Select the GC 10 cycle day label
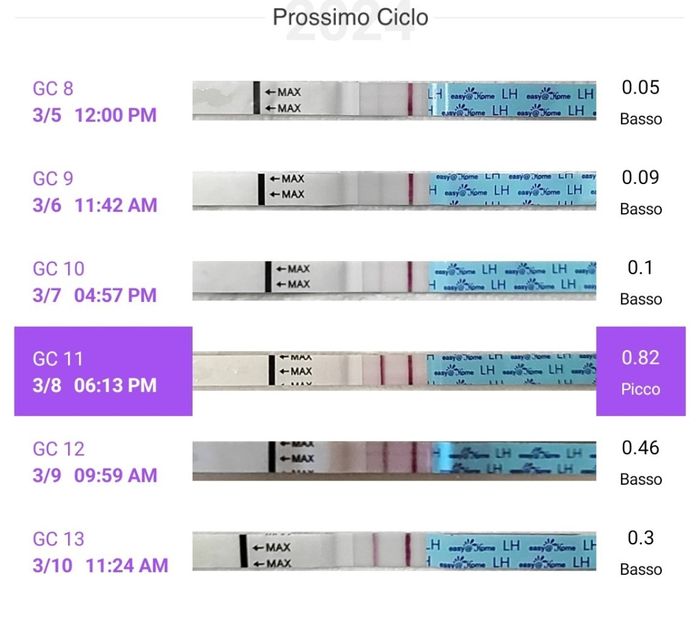Screen dimensions: 700x622 pos(58,269)
